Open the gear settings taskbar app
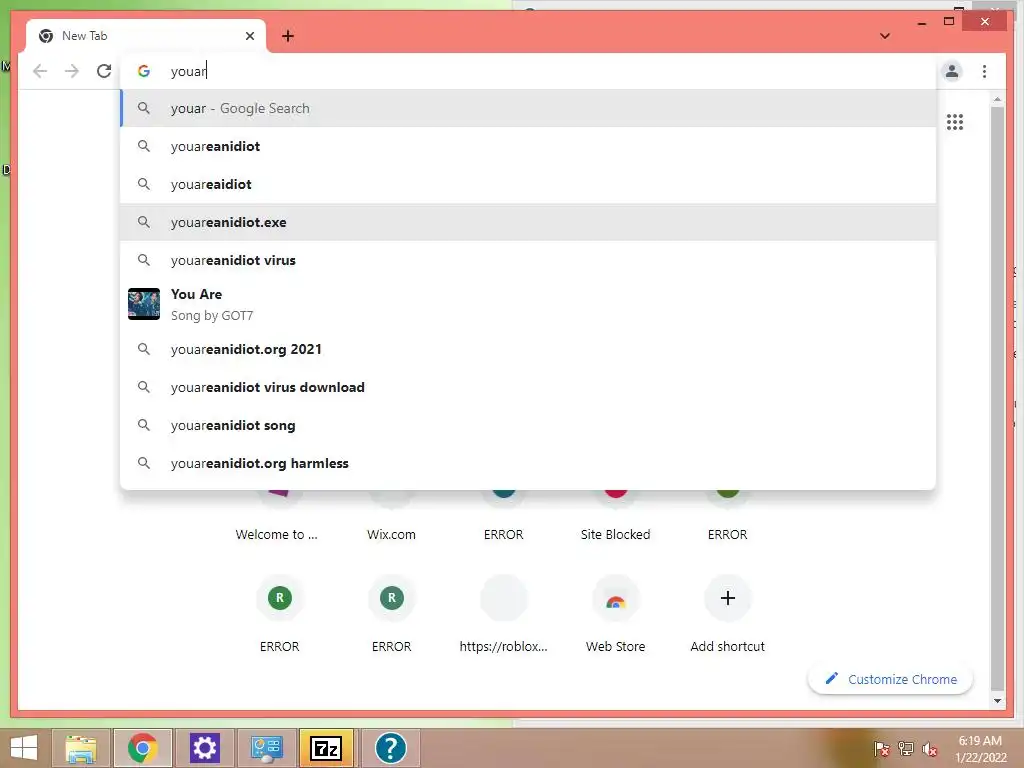 (204, 748)
